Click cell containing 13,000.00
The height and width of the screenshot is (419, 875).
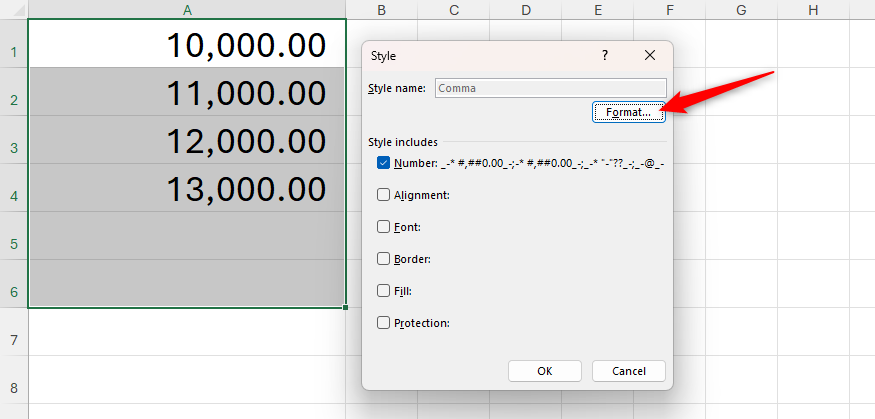187,188
